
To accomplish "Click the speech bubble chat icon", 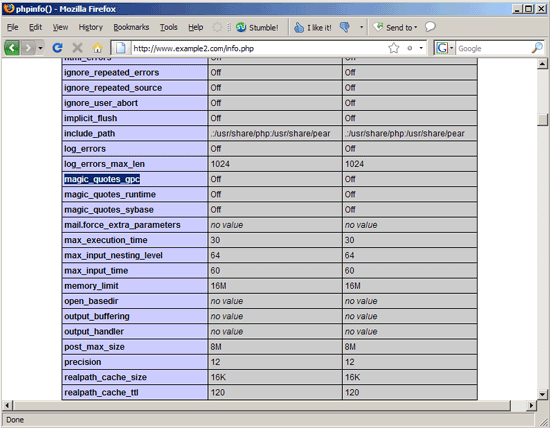I will [430, 27].
